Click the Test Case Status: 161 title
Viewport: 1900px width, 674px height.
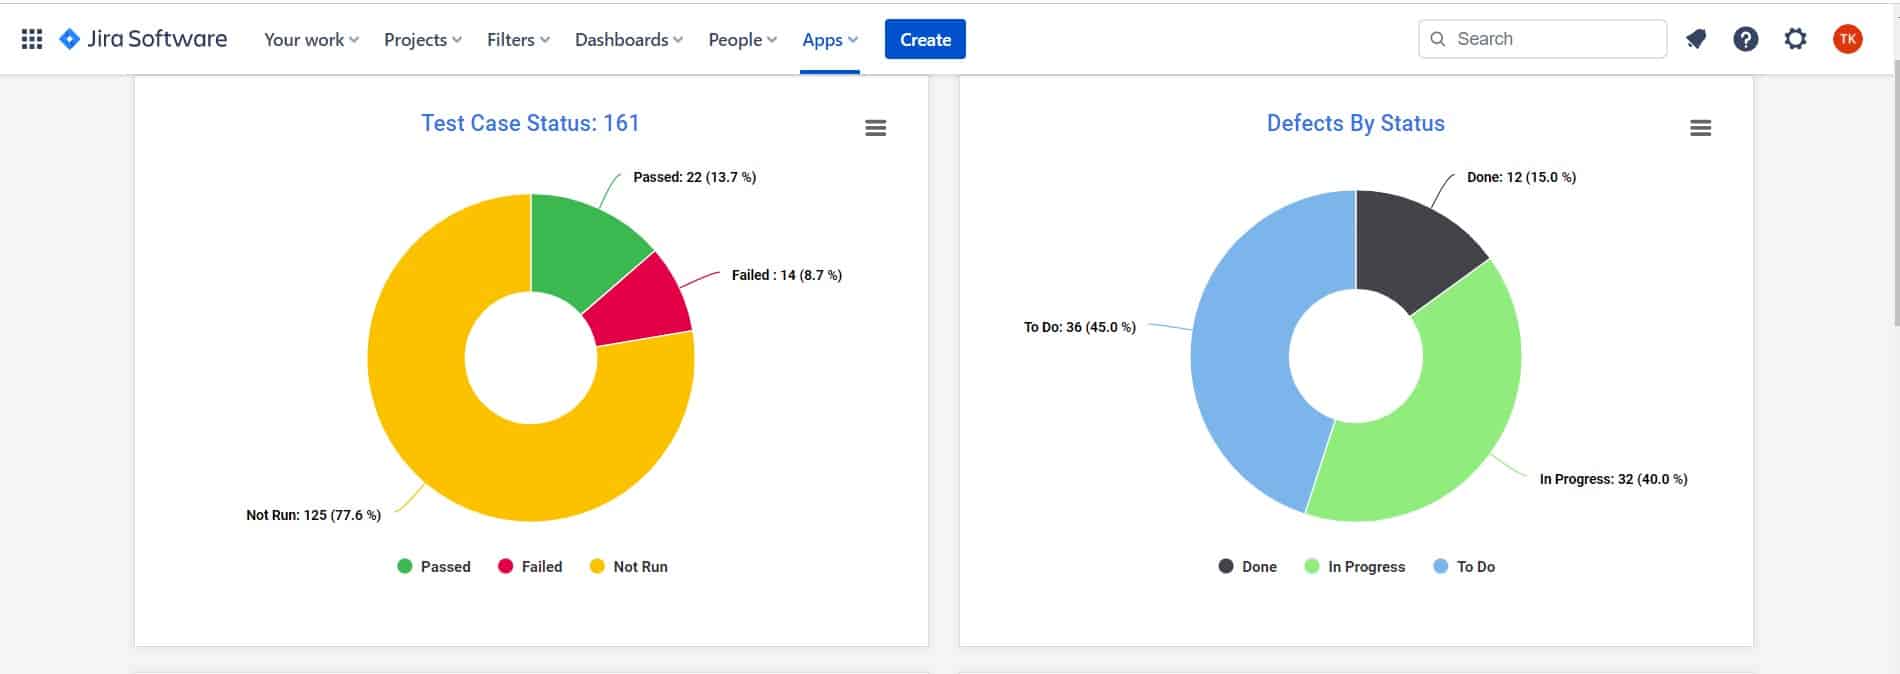(530, 123)
